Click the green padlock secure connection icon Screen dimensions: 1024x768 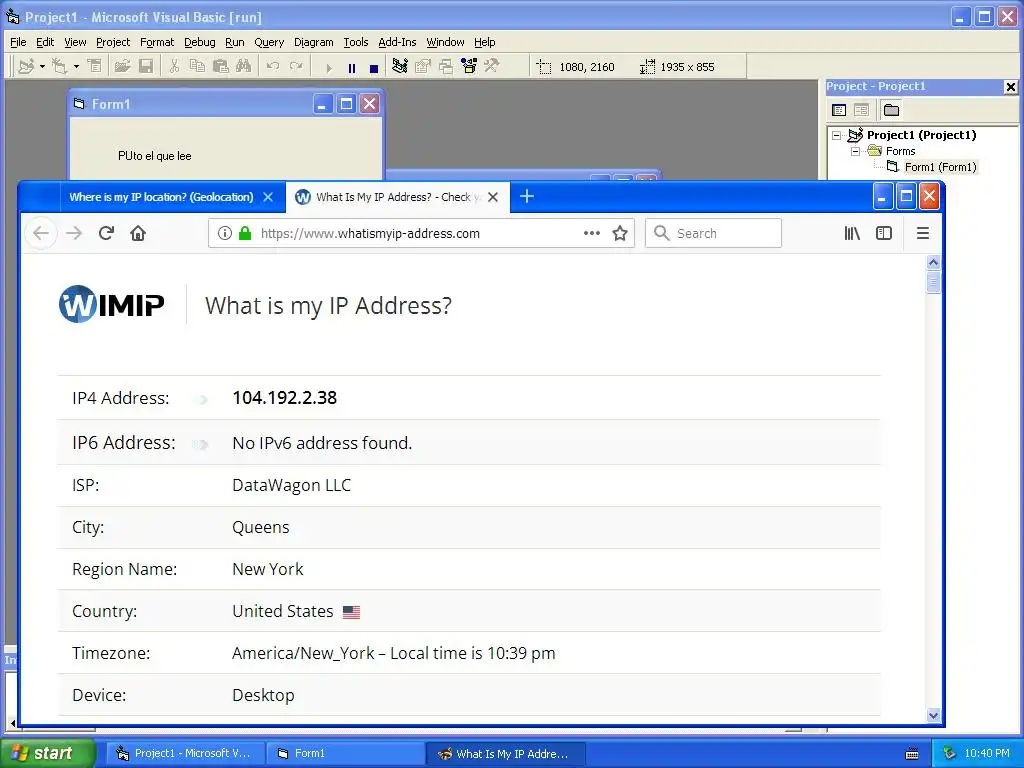(x=245, y=233)
